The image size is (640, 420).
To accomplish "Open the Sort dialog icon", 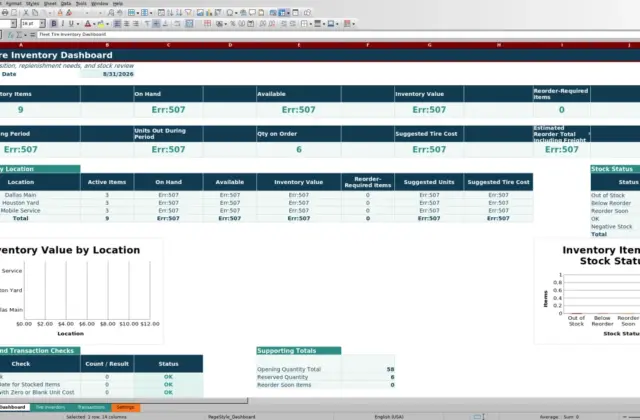I will (161, 13).
